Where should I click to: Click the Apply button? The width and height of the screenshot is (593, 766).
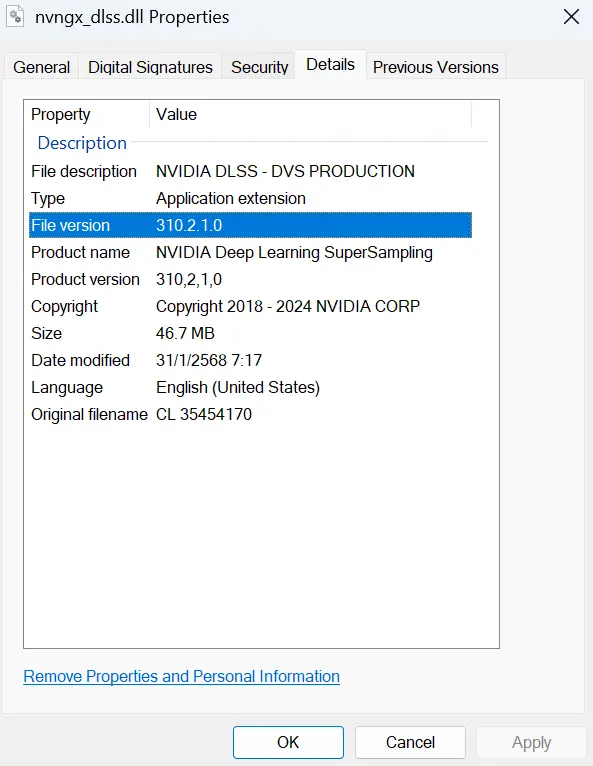tap(531, 742)
